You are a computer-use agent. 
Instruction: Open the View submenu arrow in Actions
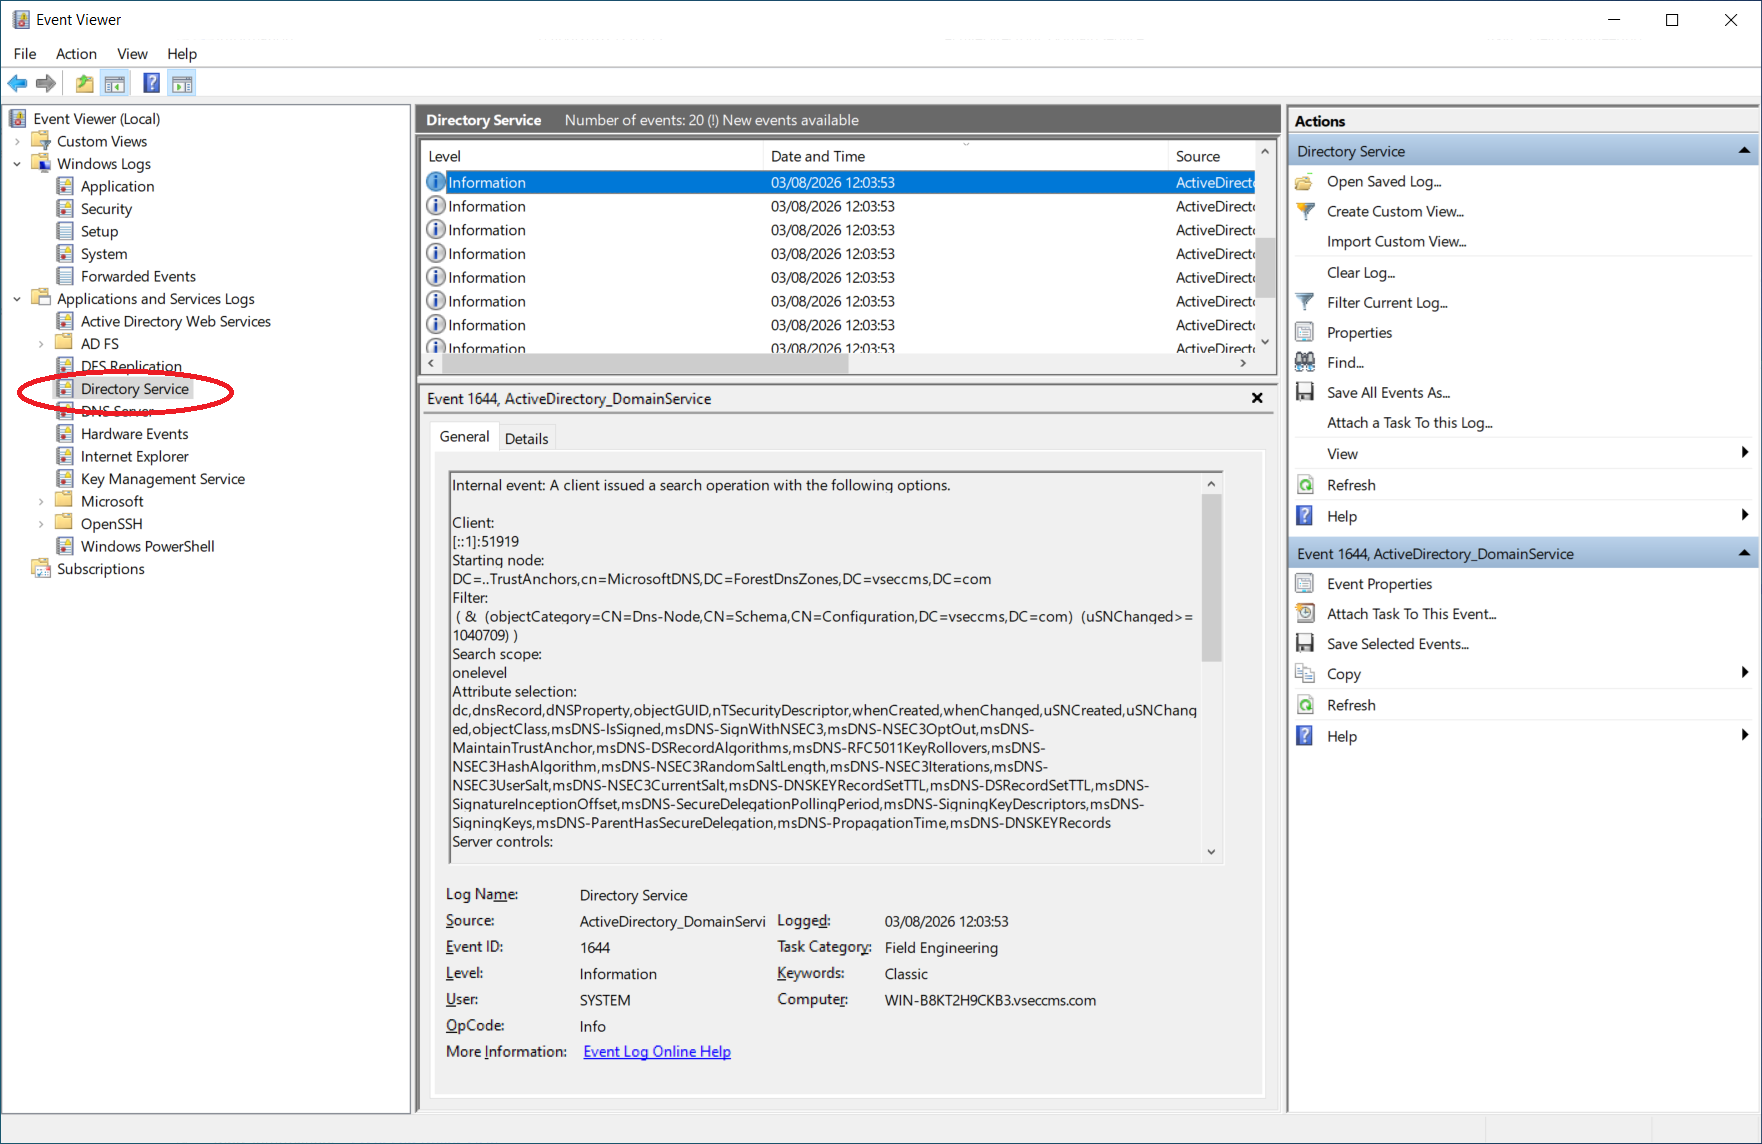[1745, 453]
